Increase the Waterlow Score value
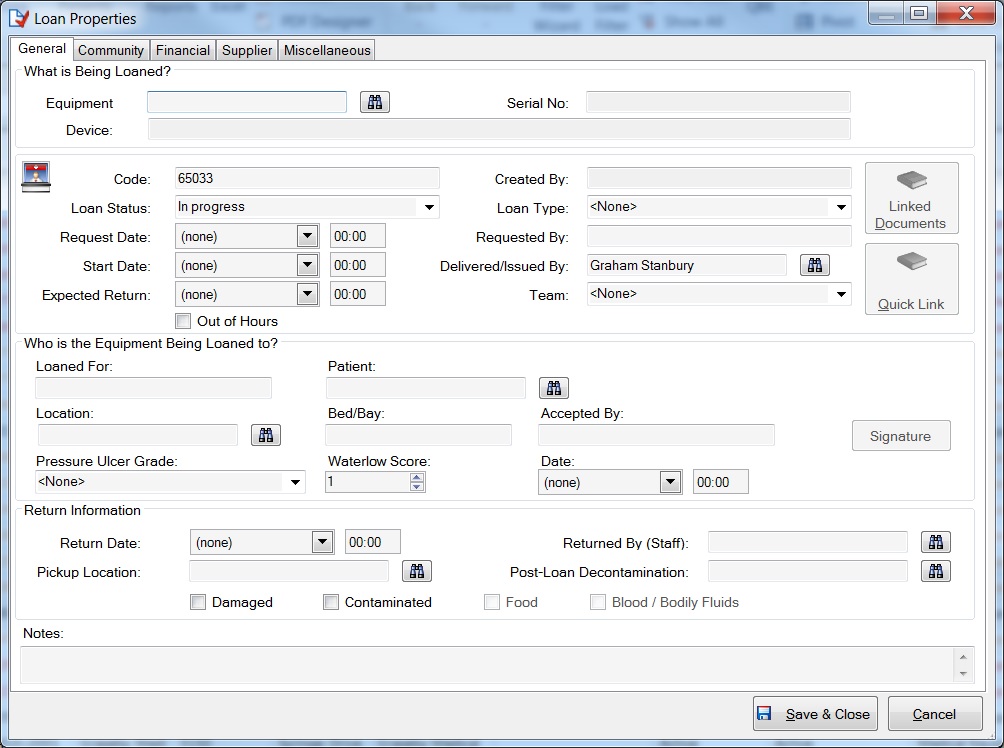Image resolution: width=1004 pixels, height=748 pixels. pos(417,477)
